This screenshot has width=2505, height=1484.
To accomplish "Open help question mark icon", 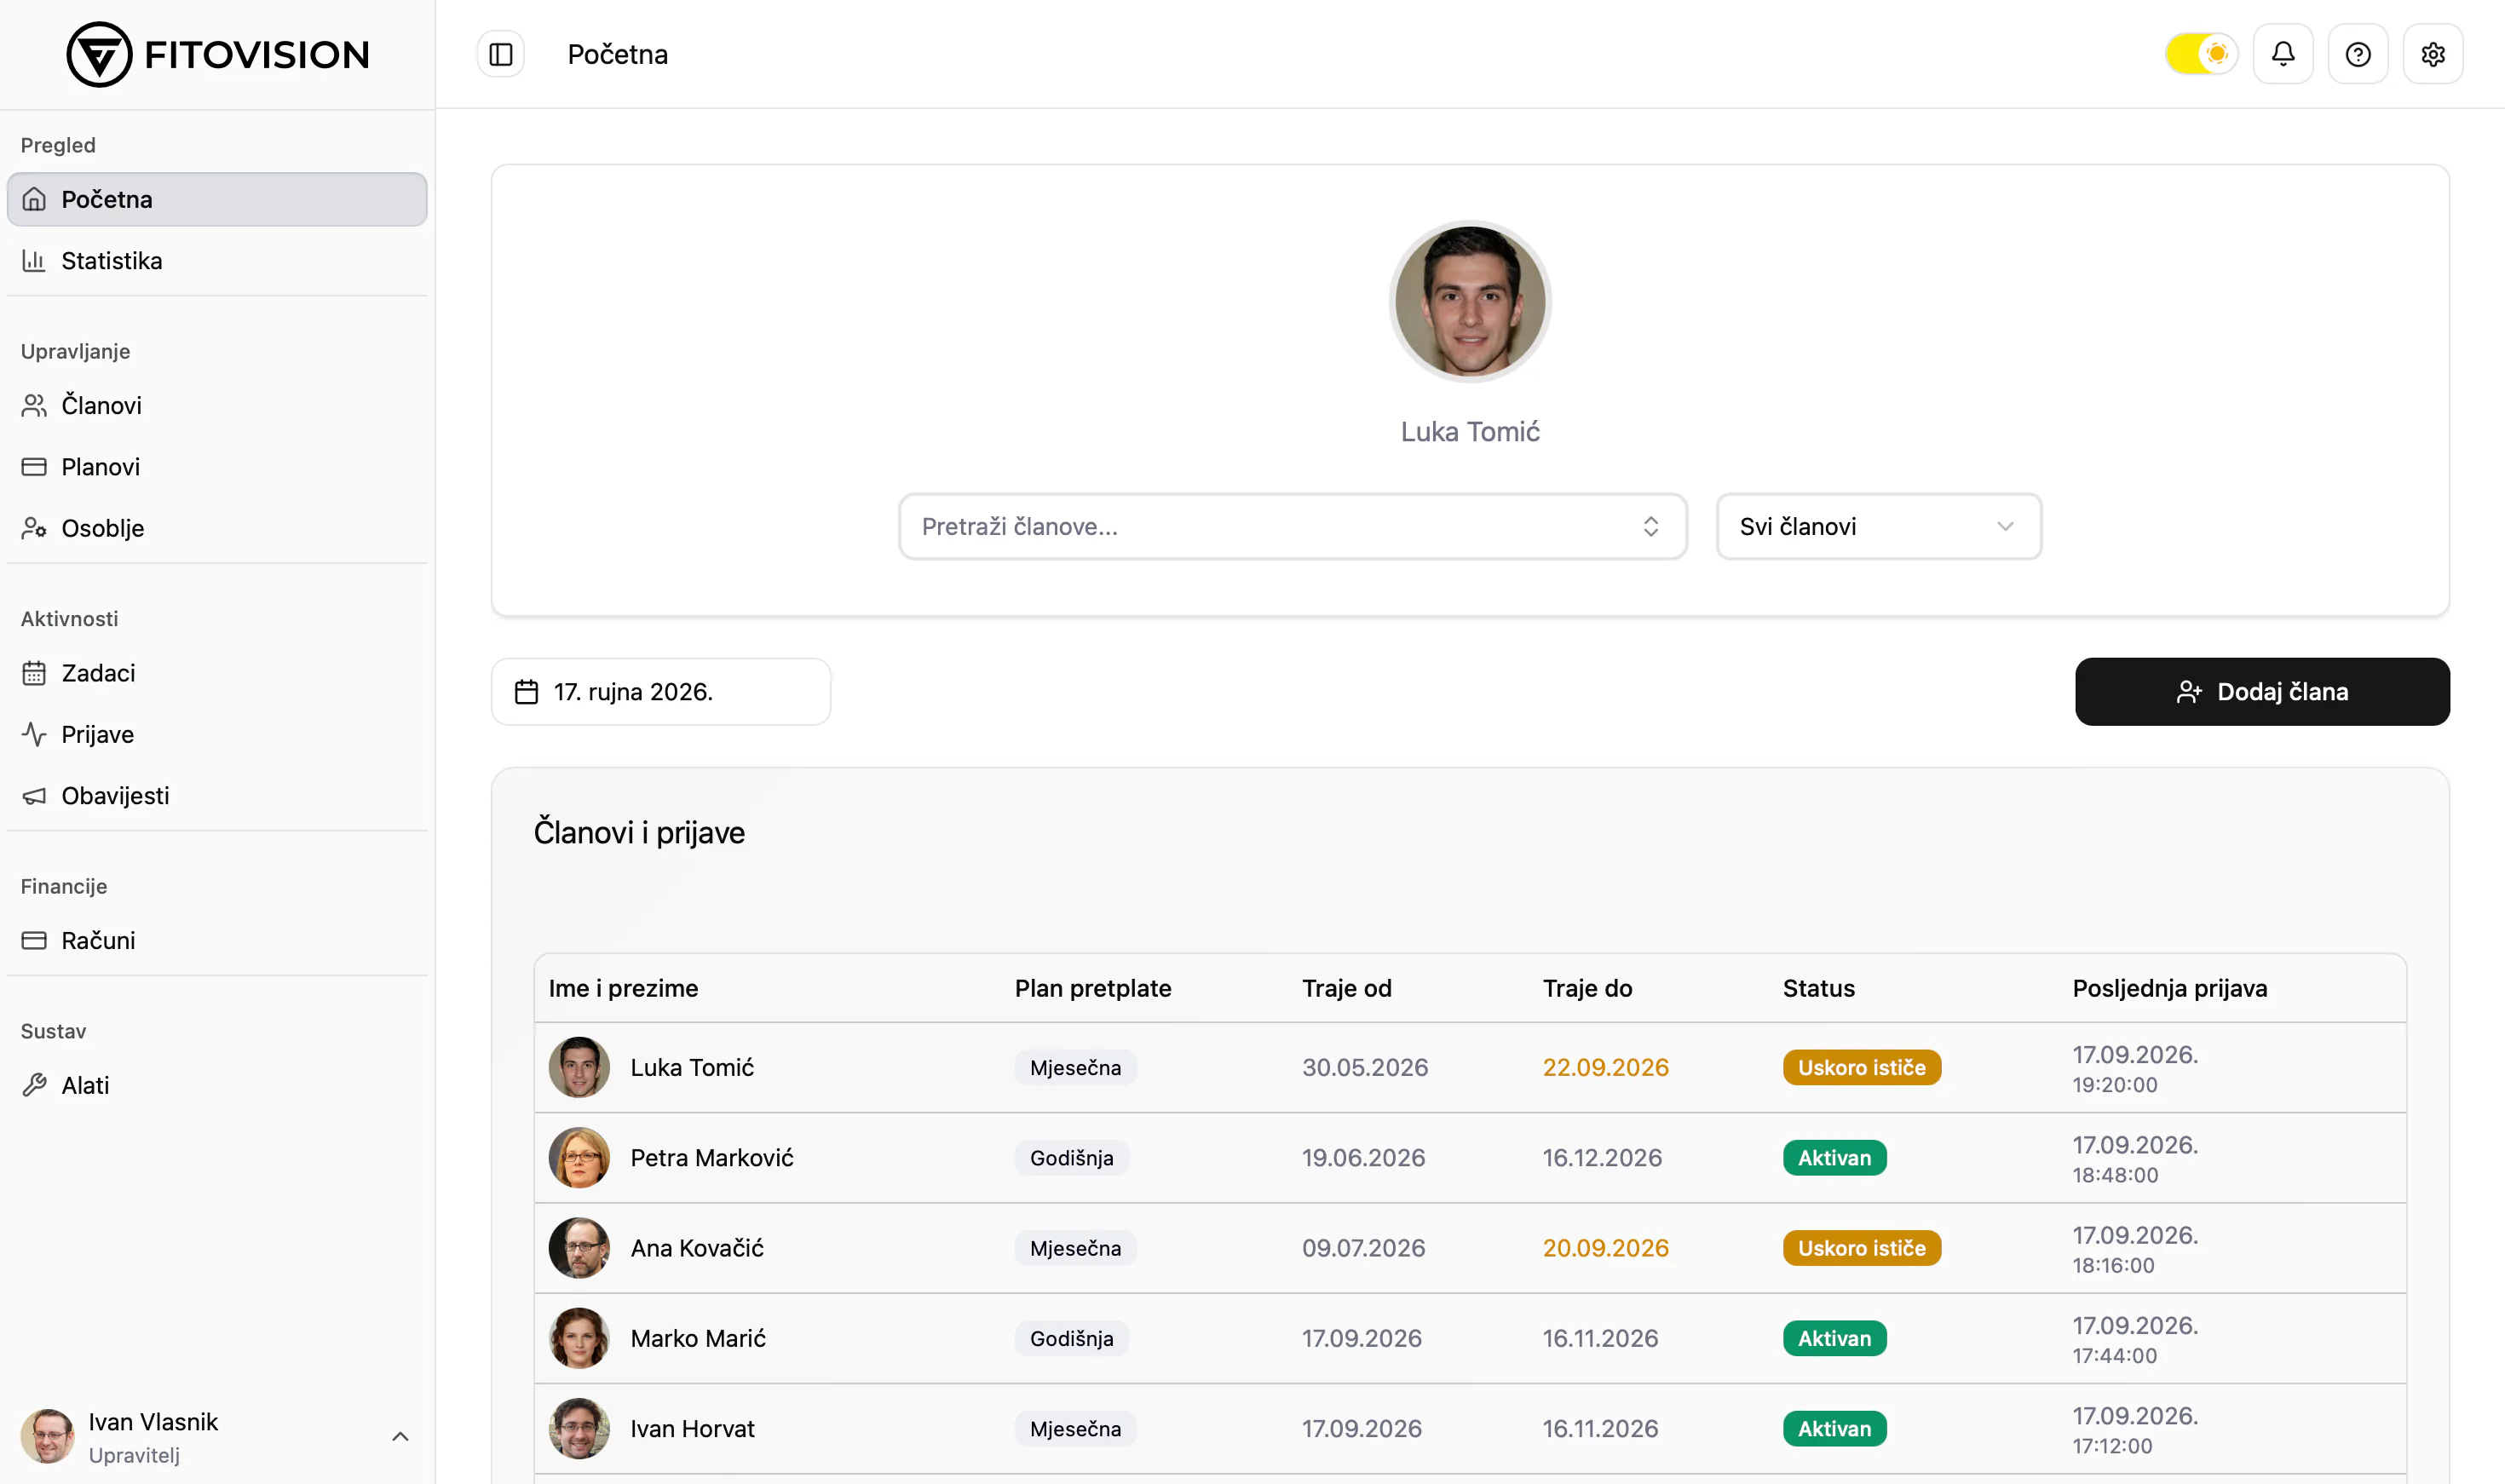I will 2358,54.
